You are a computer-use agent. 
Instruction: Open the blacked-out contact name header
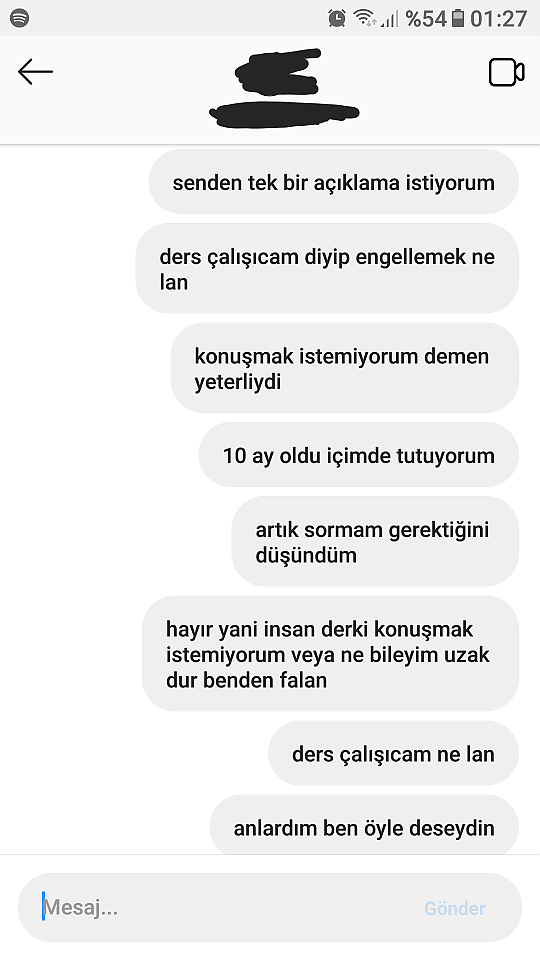click(x=284, y=89)
